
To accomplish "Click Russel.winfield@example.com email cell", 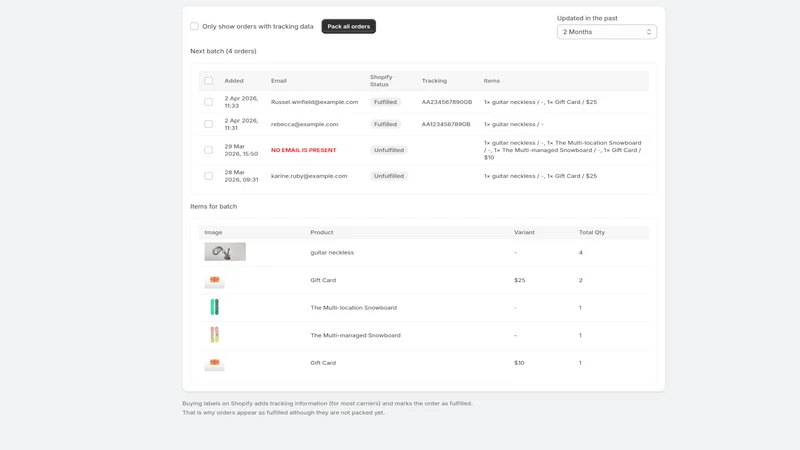I will click(x=314, y=102).
